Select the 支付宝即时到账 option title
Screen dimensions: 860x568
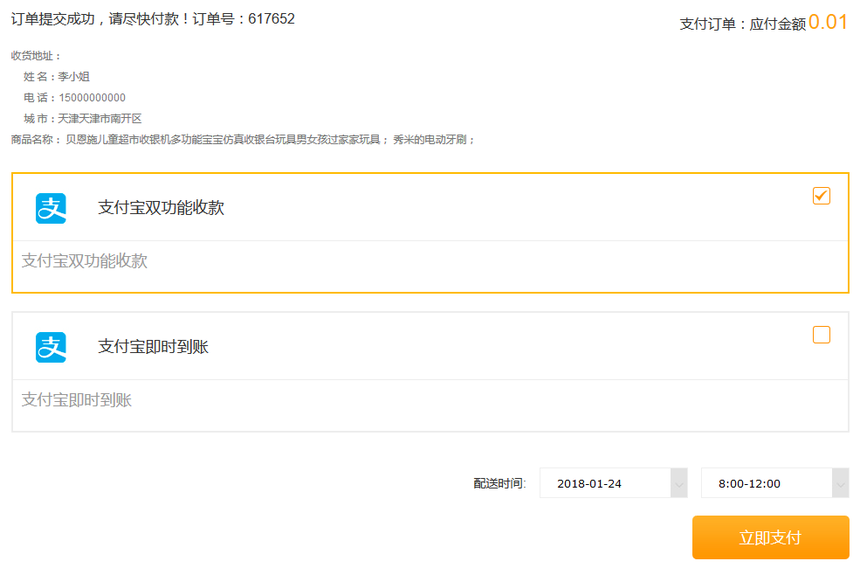click(153, 347)
